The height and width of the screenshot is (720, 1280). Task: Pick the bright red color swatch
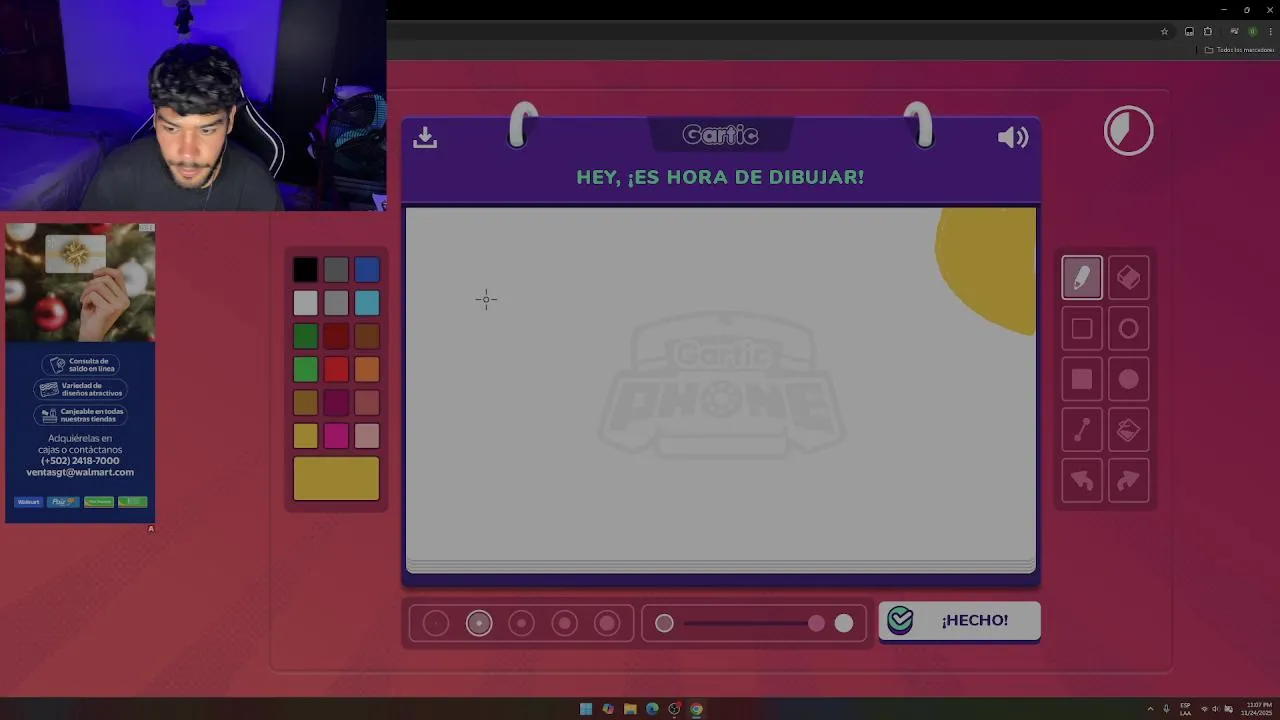(336, 369)
